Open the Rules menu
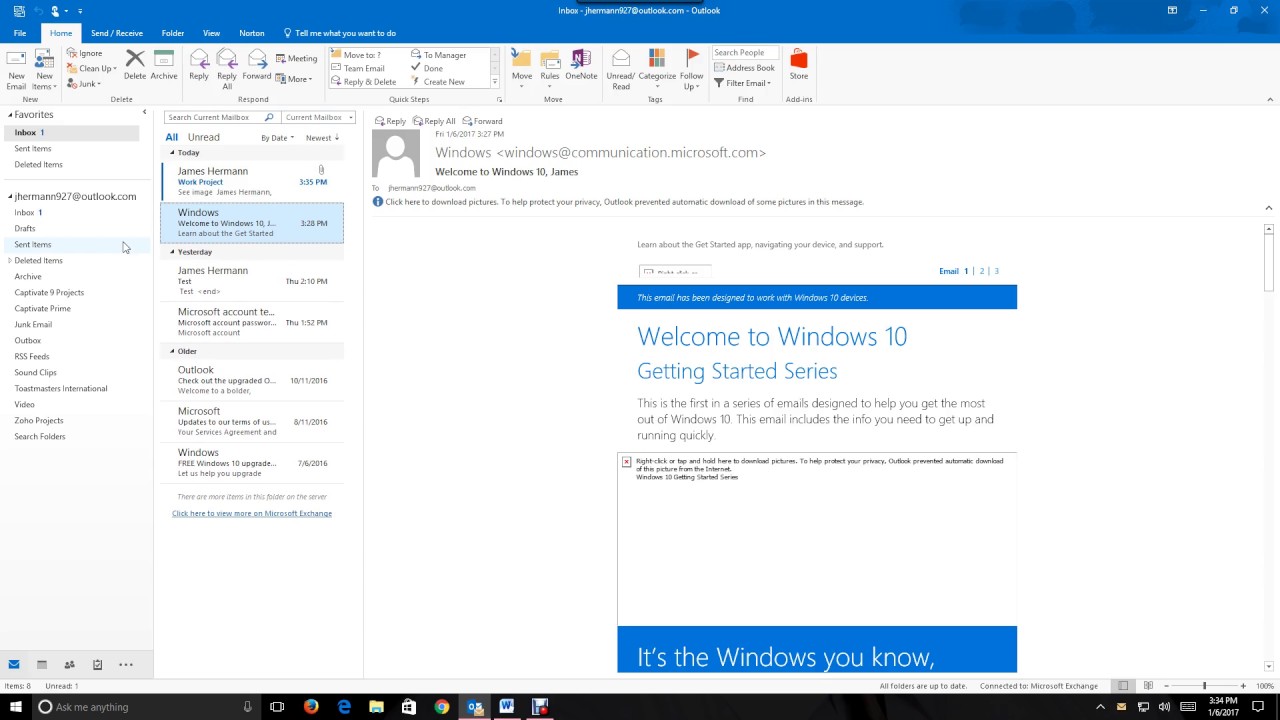This screenshot has height=720, width=1280. (550, 68)
